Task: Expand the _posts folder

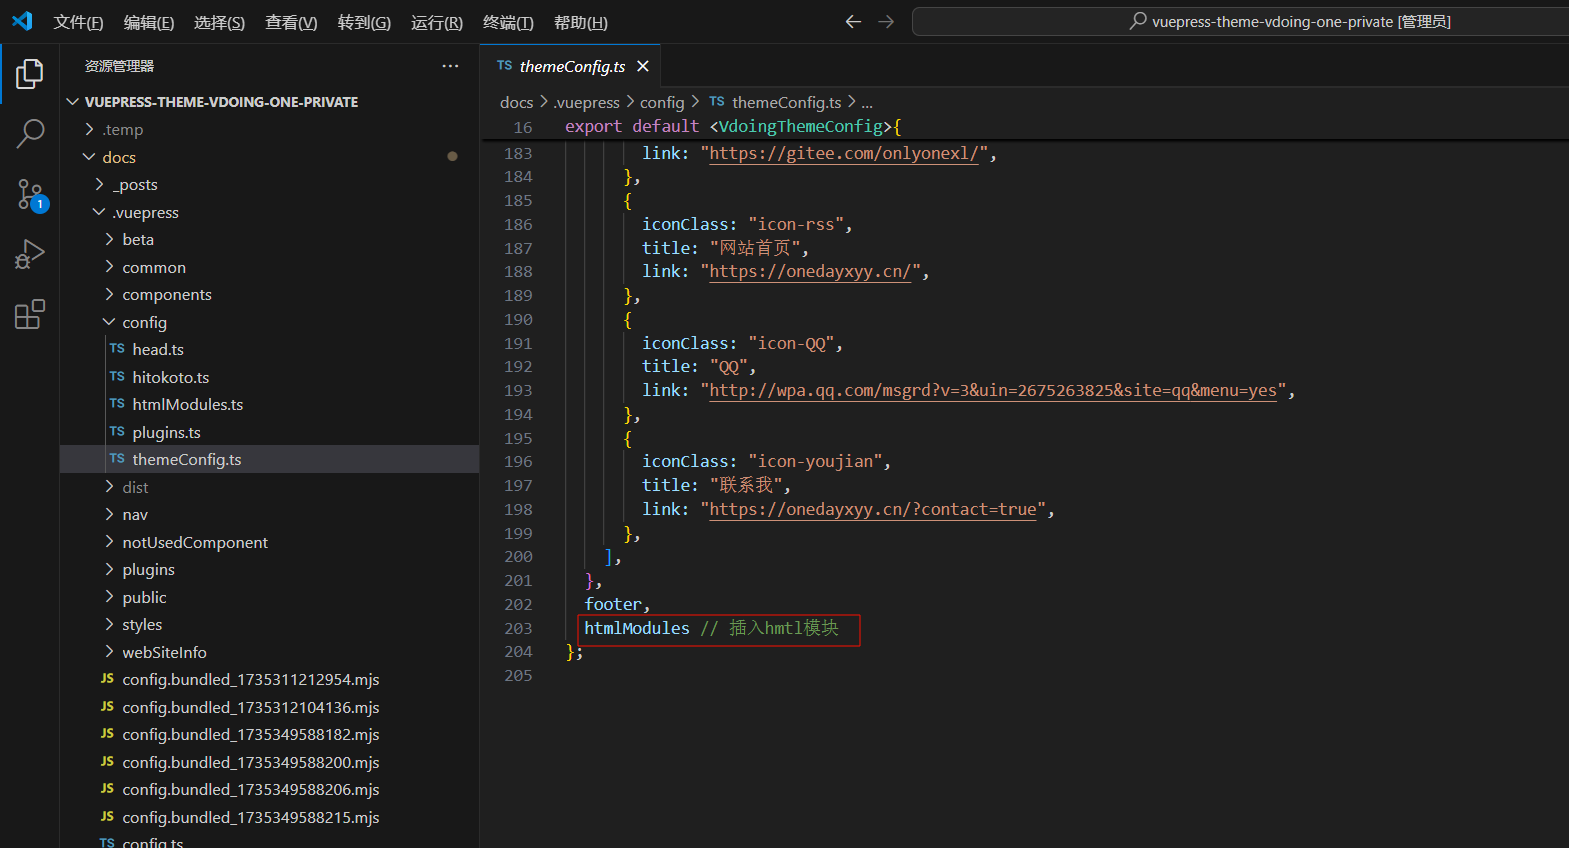Action: point(99,184)
